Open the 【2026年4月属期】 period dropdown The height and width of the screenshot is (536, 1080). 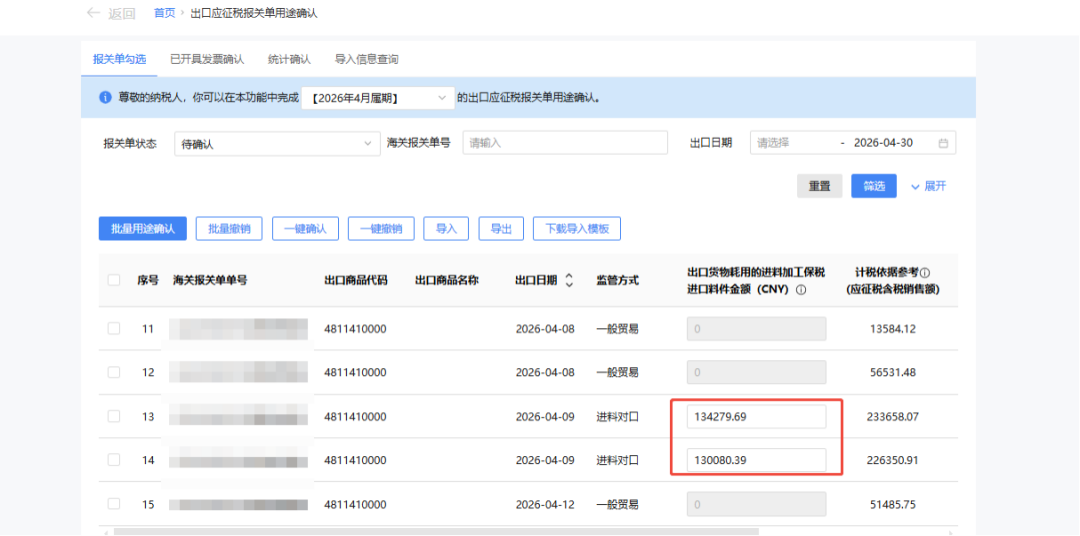[x=378, y=99]
